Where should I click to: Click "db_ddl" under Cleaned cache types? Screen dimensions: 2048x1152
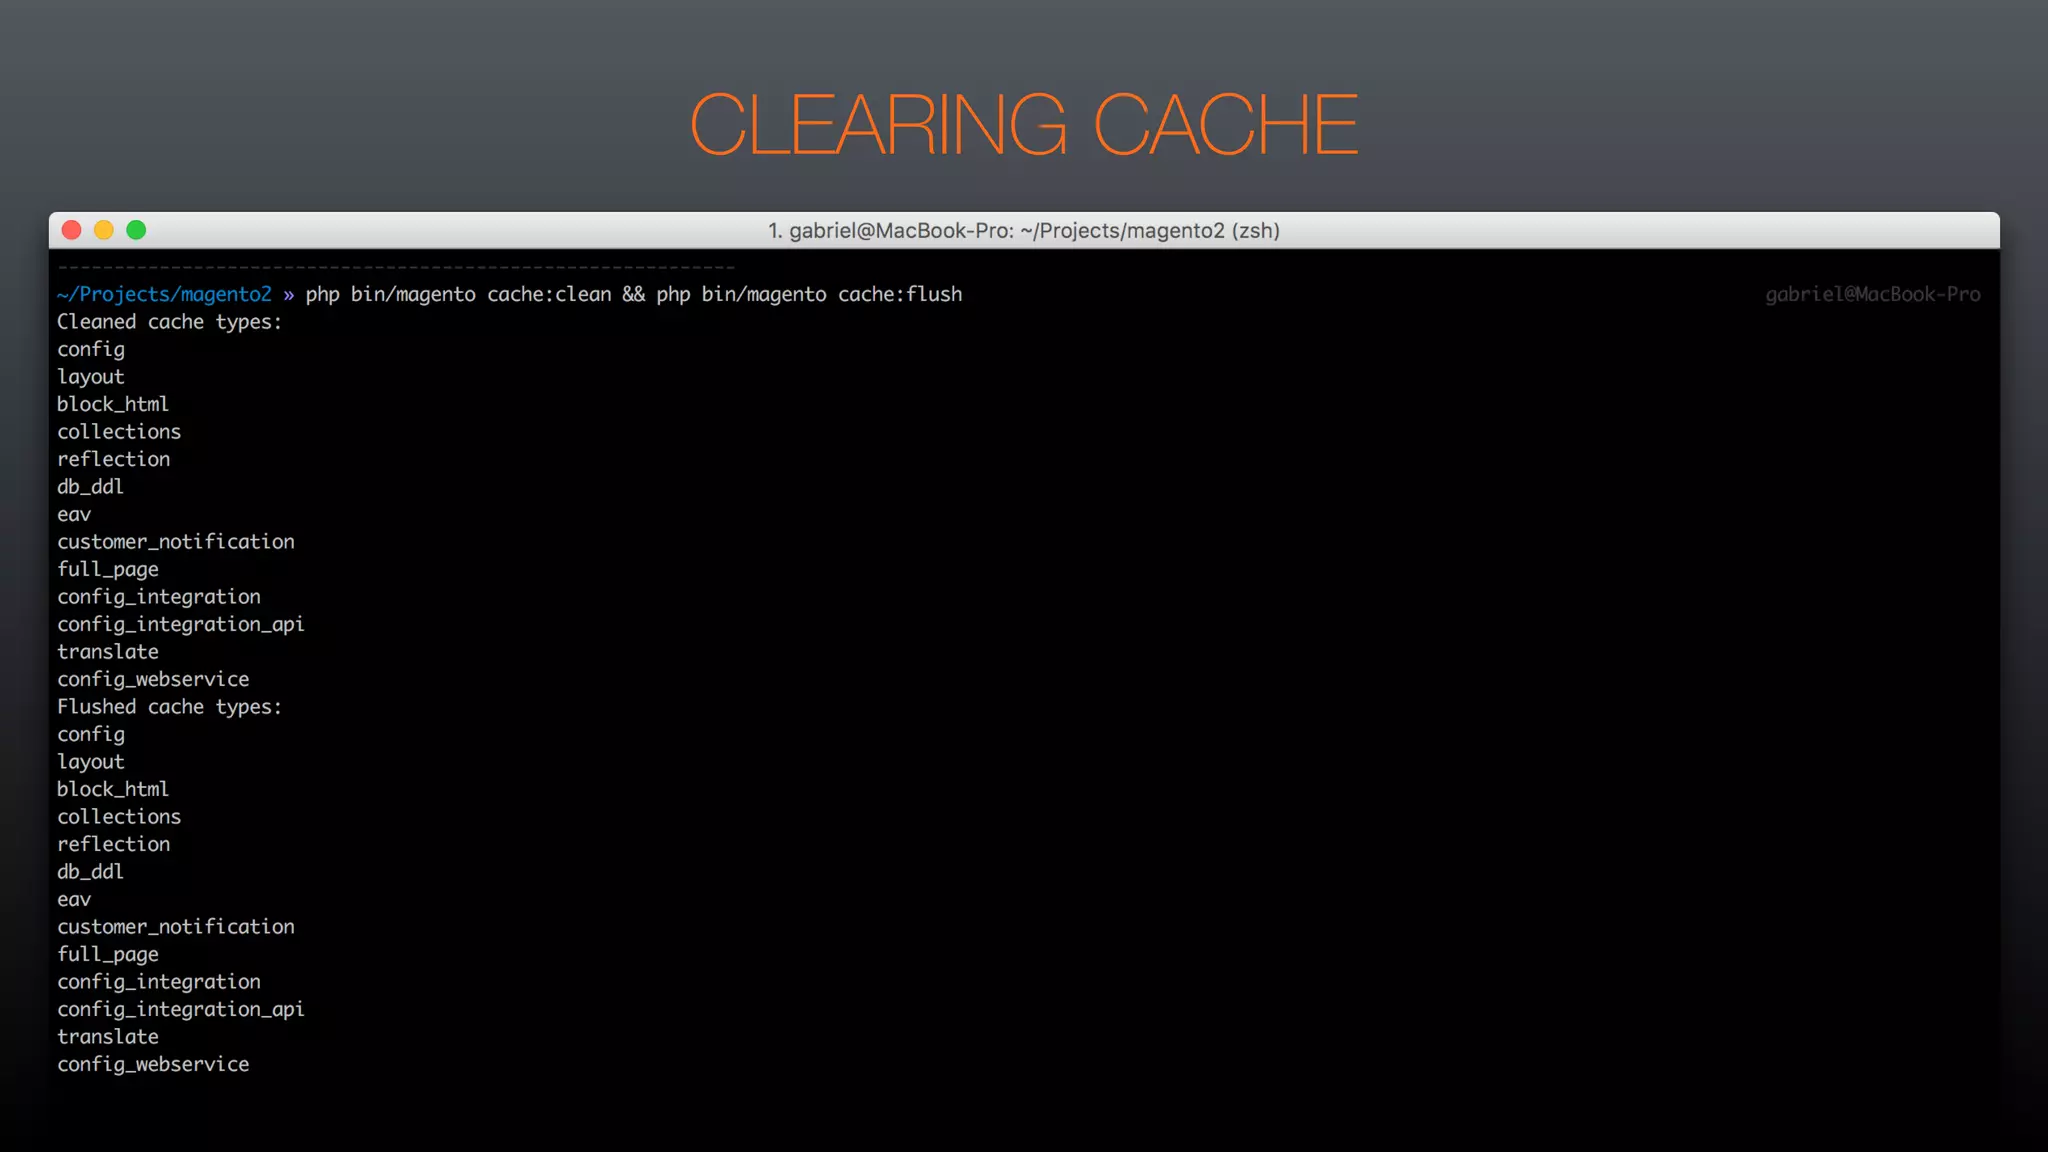coord(90,487)
